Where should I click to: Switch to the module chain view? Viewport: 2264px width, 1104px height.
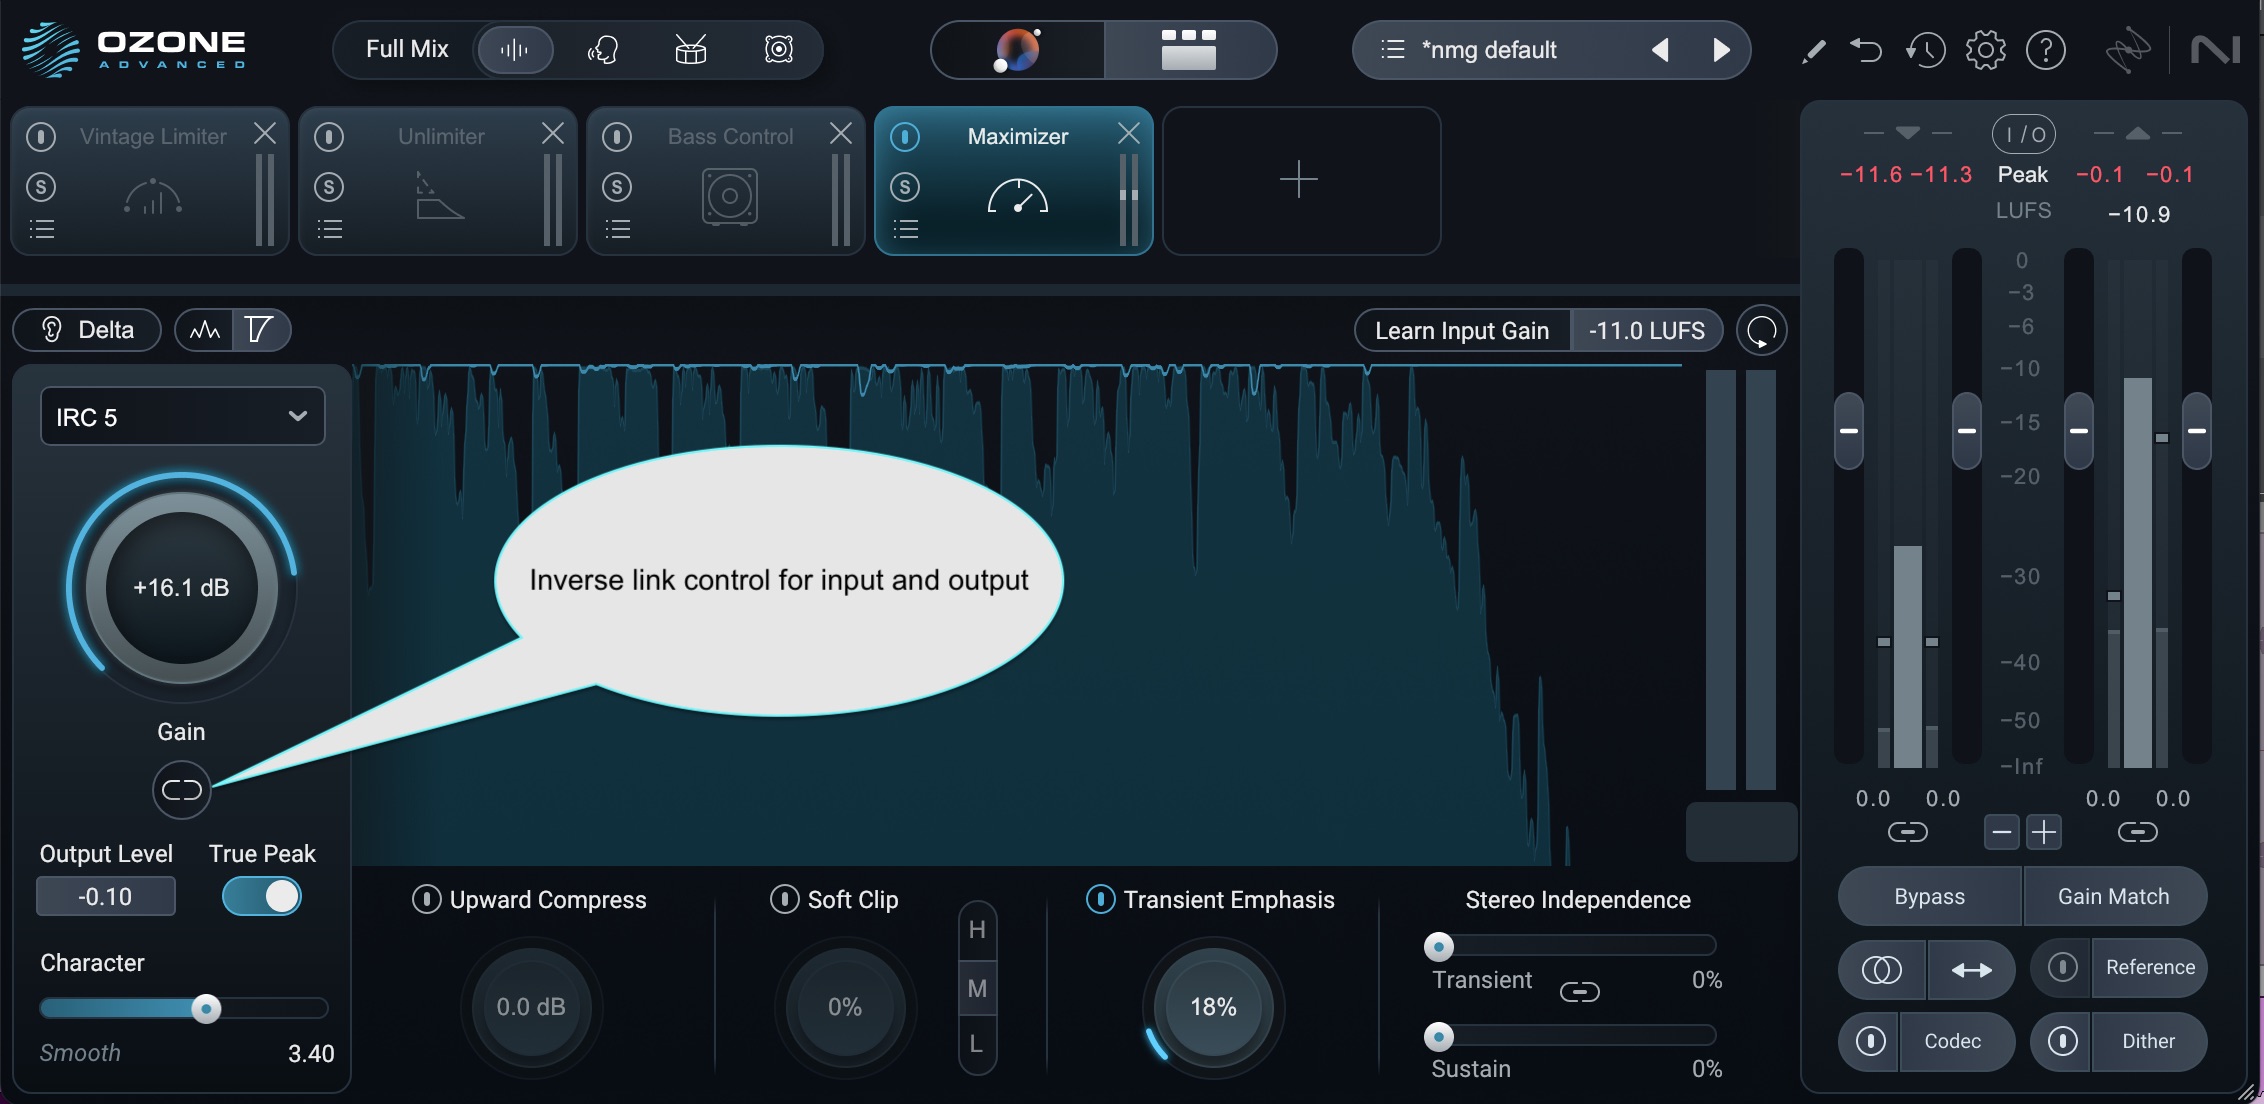[x=1189, y=50]
